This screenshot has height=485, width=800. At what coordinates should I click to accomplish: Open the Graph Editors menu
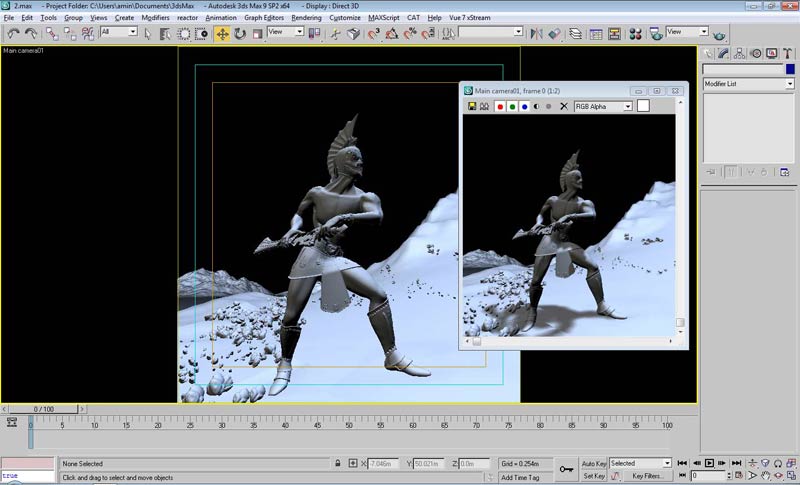[264, 18]
